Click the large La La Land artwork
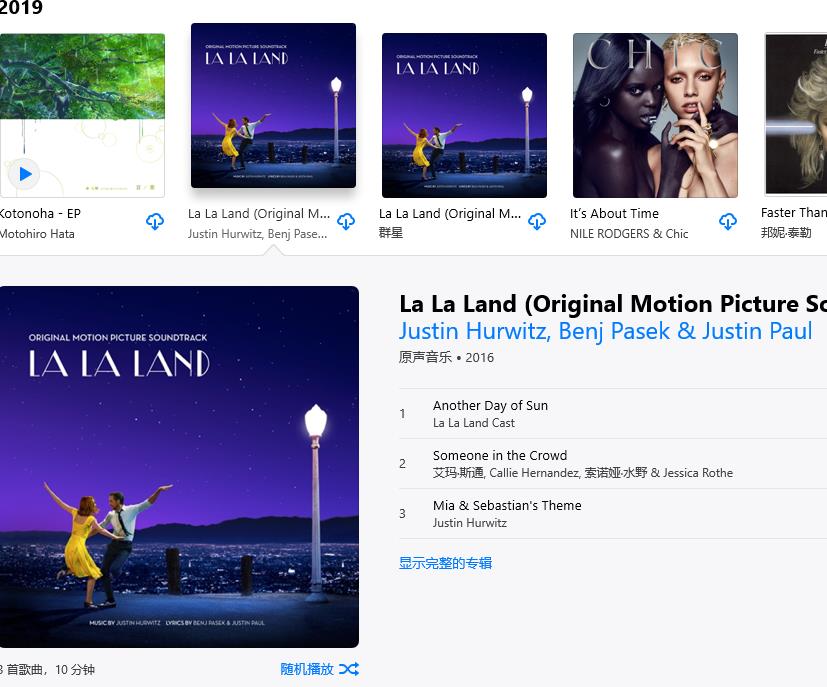 (x=179, y=467)
